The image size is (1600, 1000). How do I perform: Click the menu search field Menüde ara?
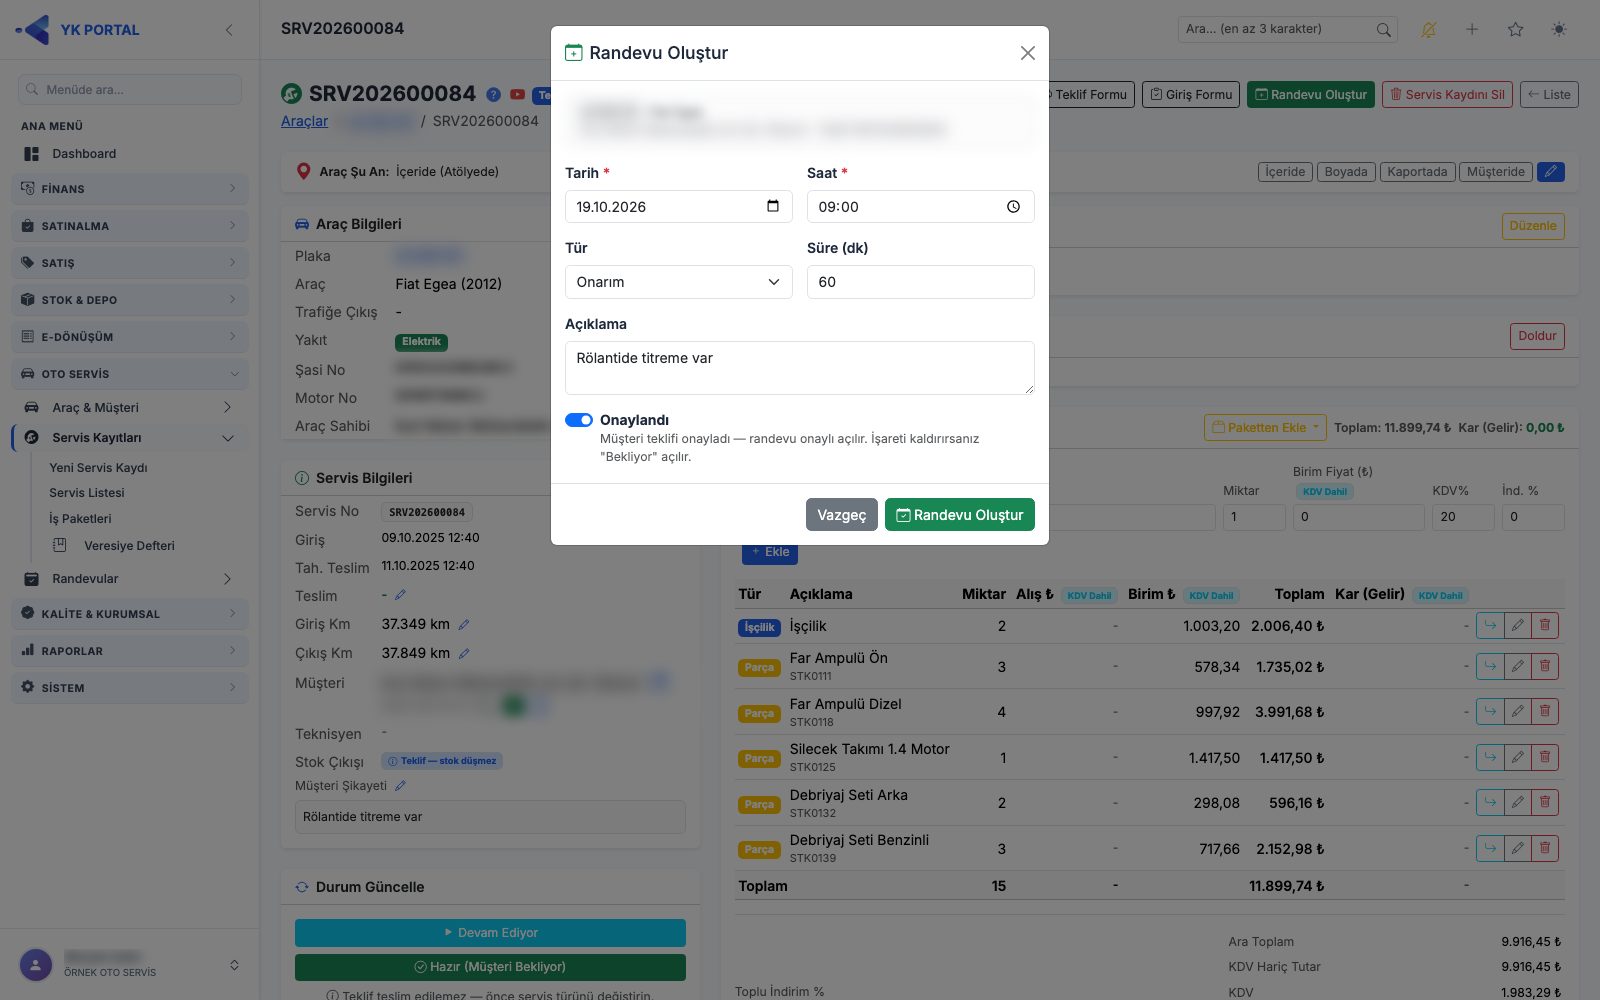pos(130,89)
